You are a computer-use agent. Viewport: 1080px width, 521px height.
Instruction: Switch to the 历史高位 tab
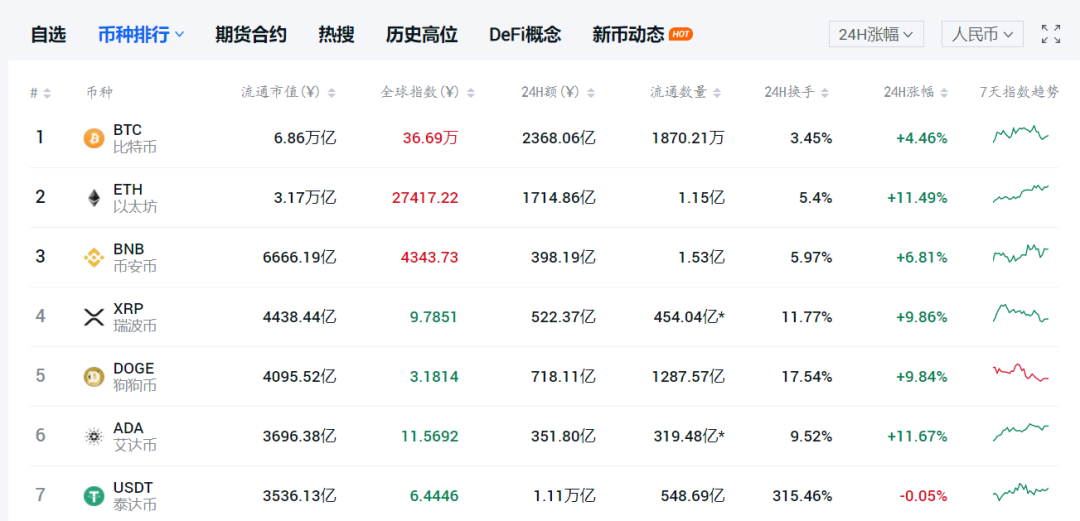pos(422,34)
